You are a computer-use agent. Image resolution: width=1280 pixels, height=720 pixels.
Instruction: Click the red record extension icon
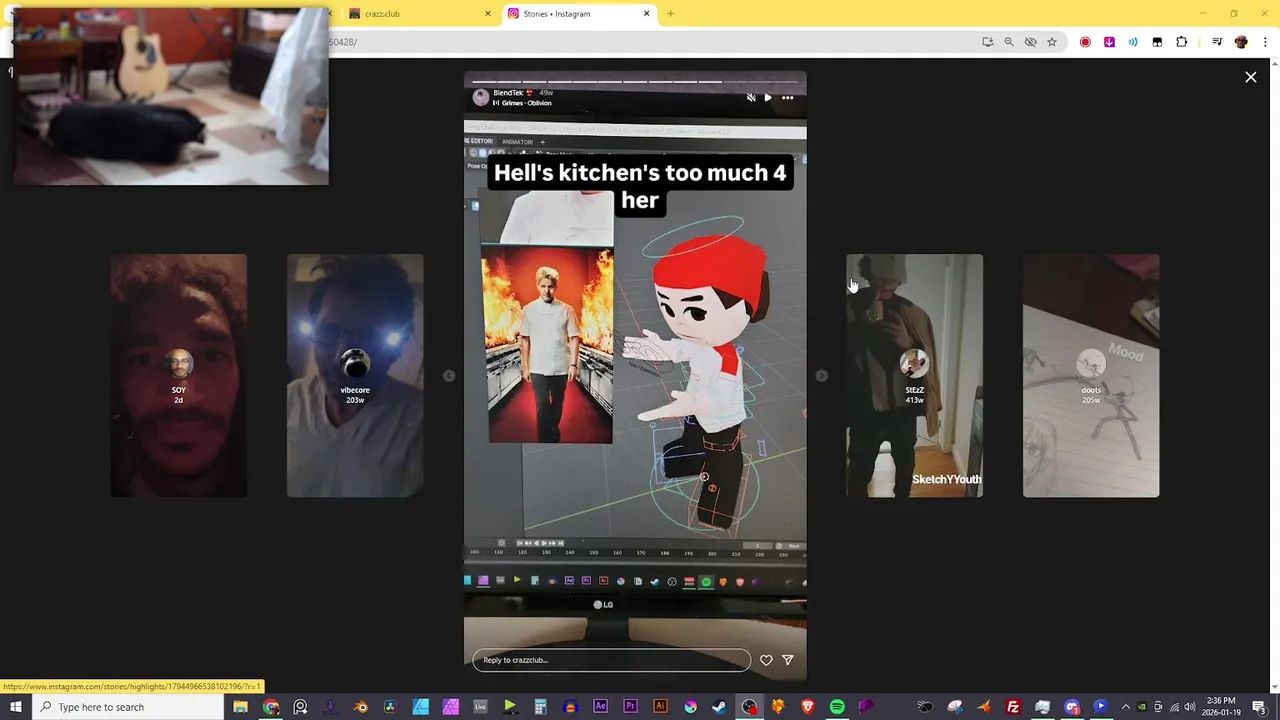[1085, 42]
